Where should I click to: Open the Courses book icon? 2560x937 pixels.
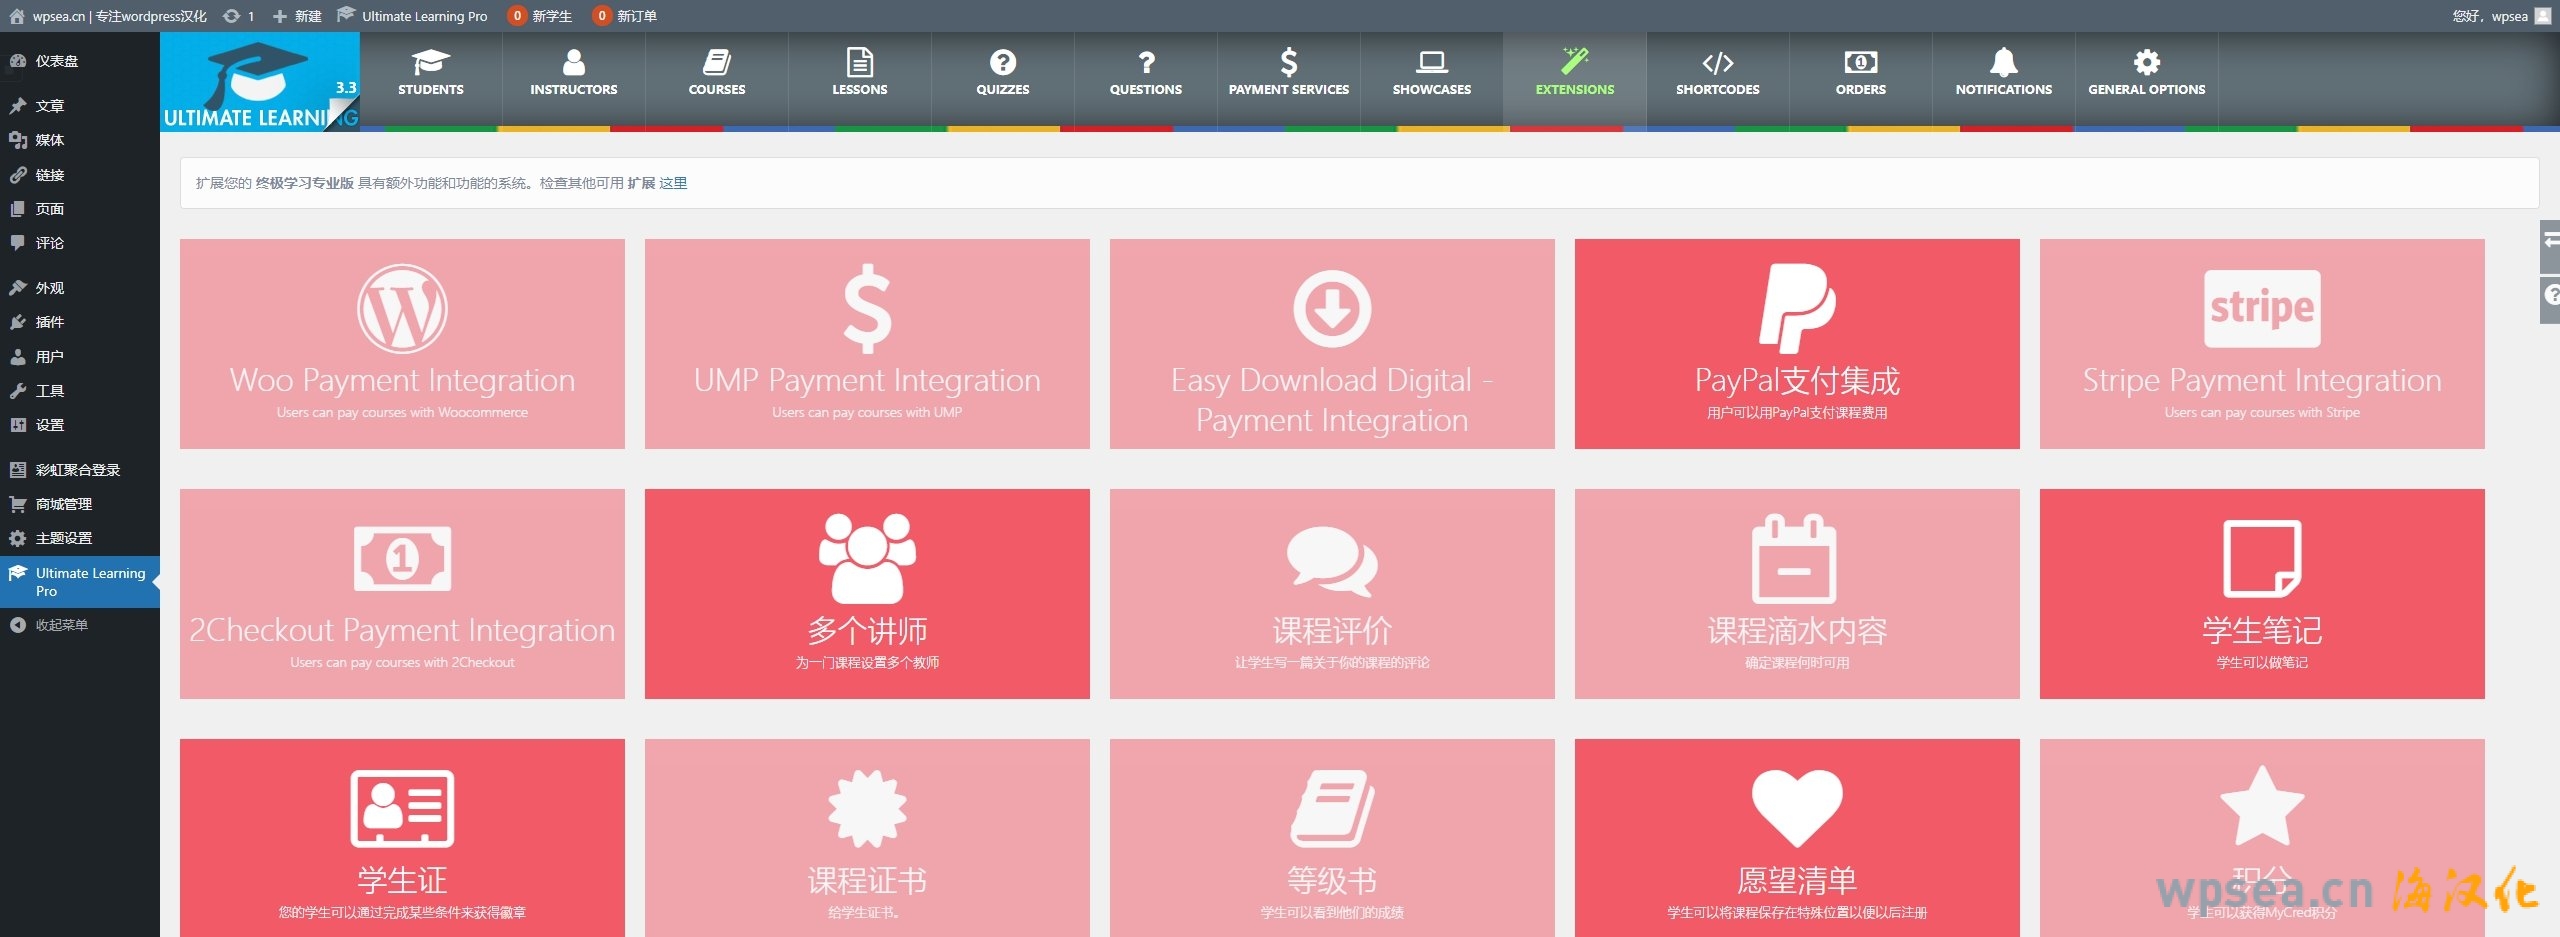(x=716, y=62)
